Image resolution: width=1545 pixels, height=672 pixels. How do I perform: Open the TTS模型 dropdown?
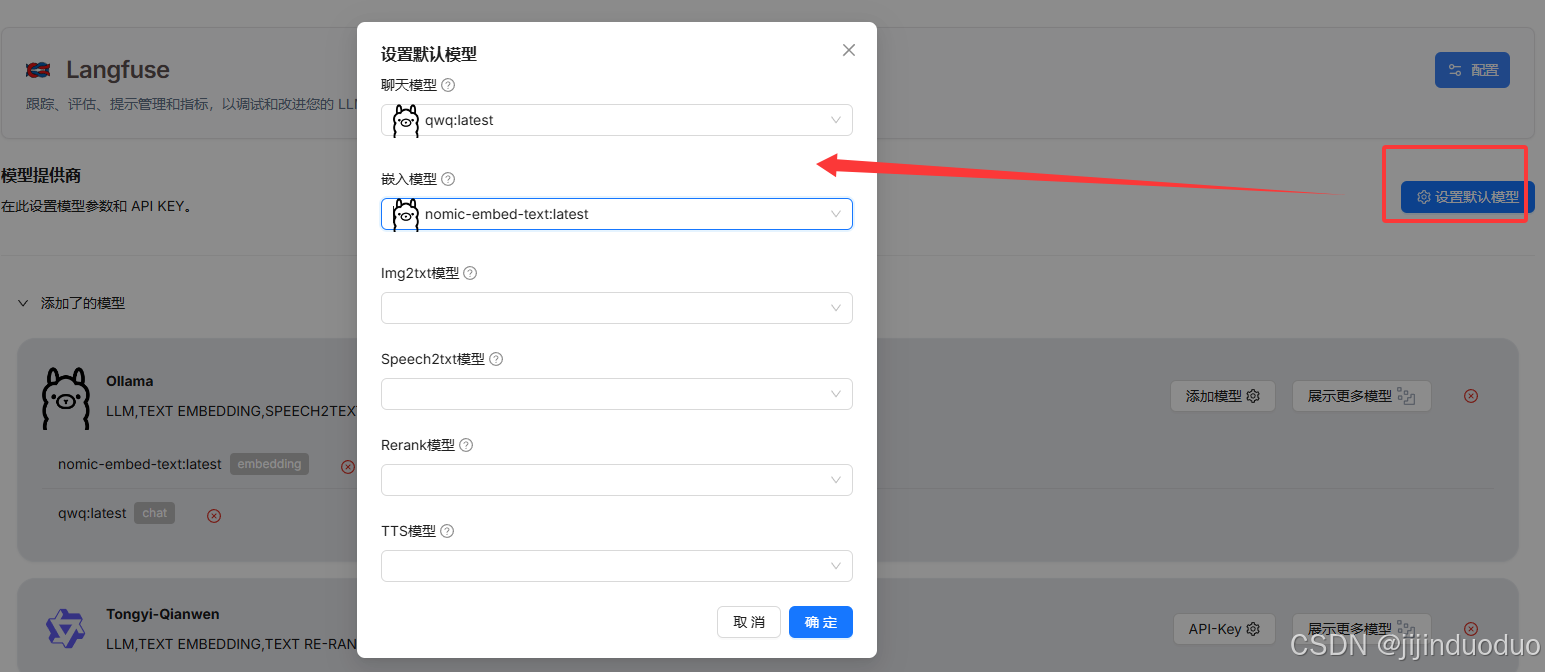point(617,566)
